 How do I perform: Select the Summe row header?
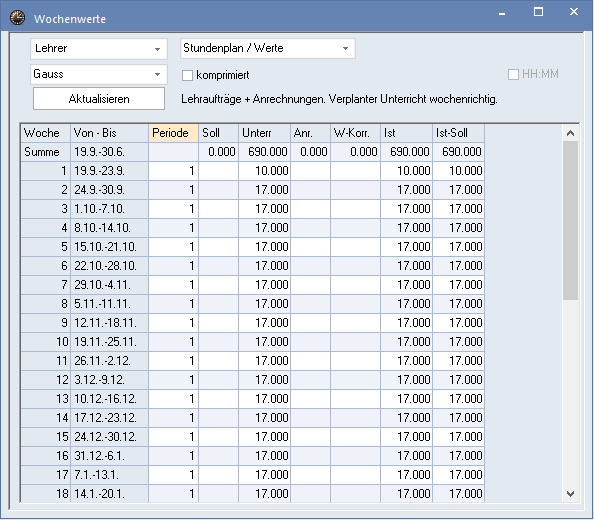(x=45, y=152)
